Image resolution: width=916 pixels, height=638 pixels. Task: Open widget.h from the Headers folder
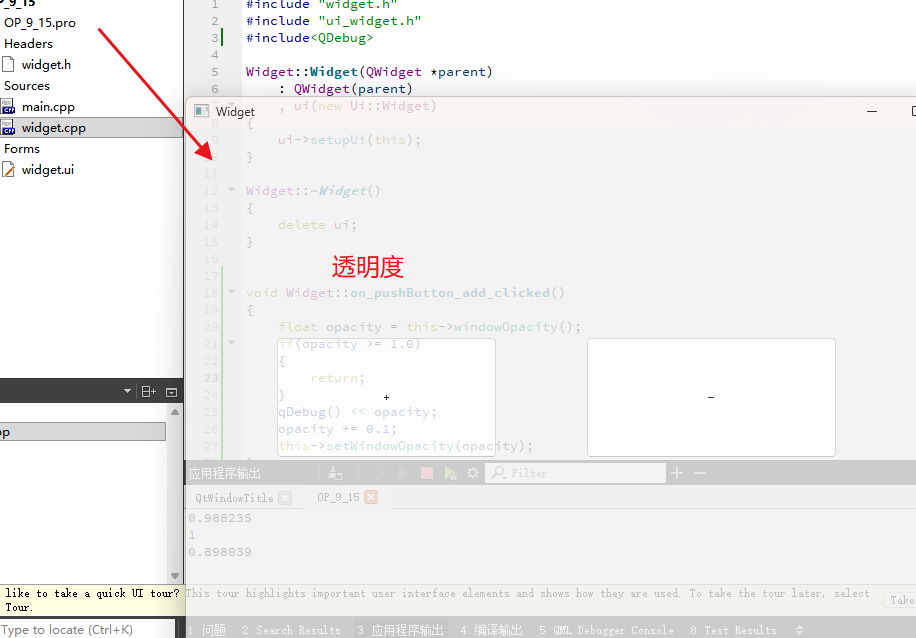click(x=46, y=65)
